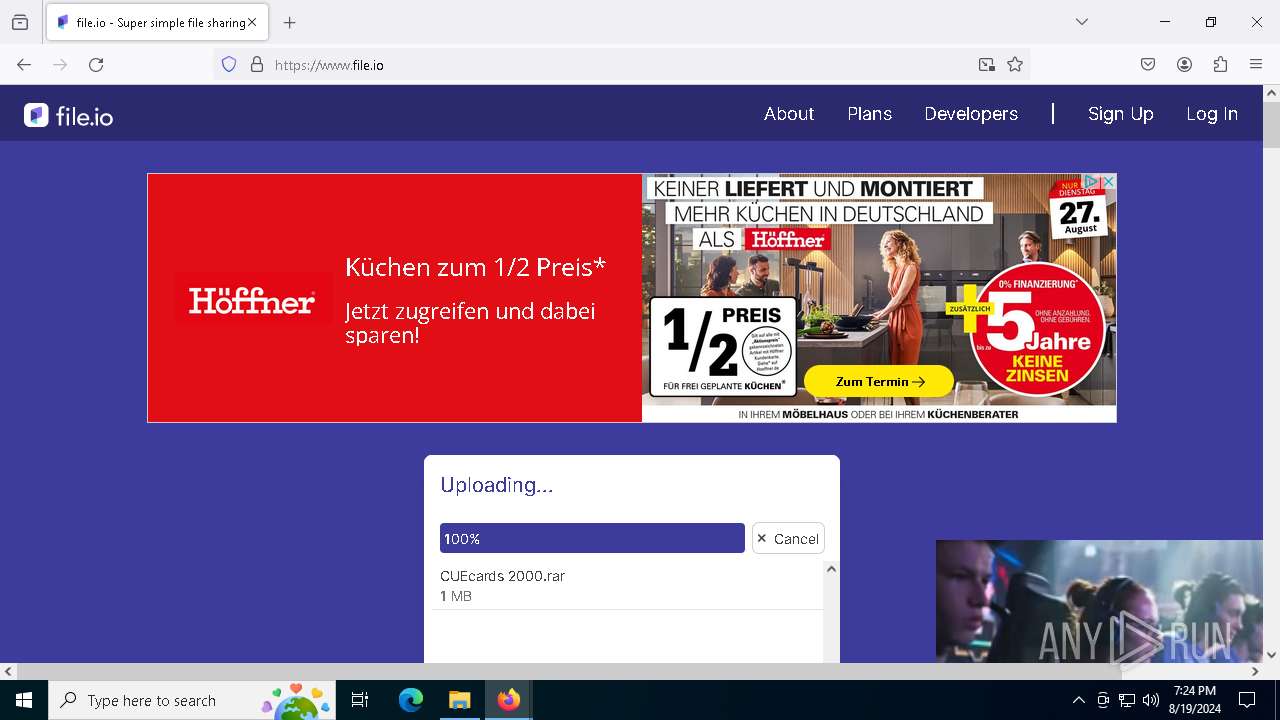Image resolution: width=1280 pixels, height=720 pixels.
Task: Open a new browser tab
Action: pyautogui.click(x=290, y=22)
